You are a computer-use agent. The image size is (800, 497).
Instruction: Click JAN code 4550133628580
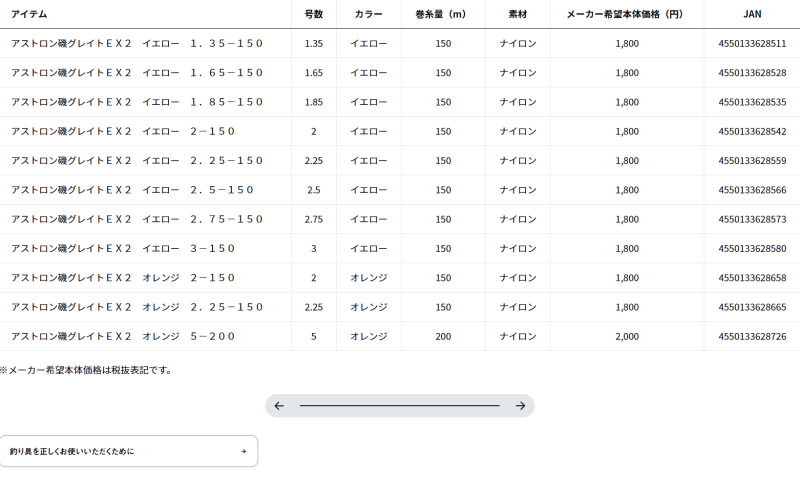[752, 248]
